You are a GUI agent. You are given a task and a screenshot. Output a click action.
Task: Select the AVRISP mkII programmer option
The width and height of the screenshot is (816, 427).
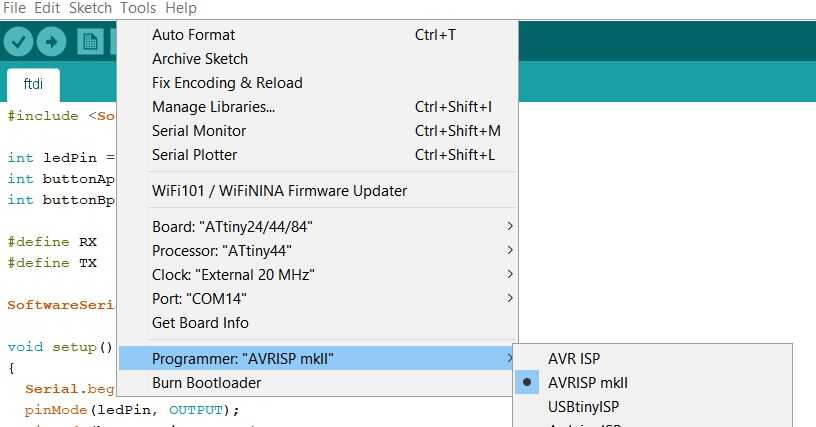pos(588,382)
